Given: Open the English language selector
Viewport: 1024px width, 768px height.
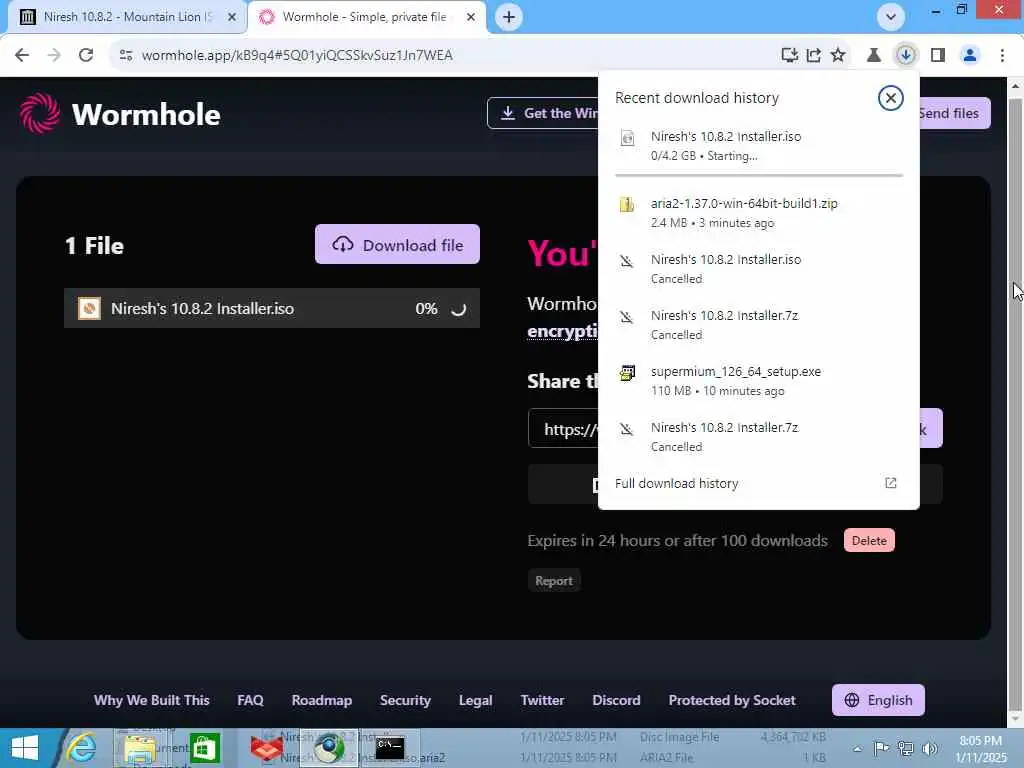Looking at the screenshot, I should coord(878,700).
